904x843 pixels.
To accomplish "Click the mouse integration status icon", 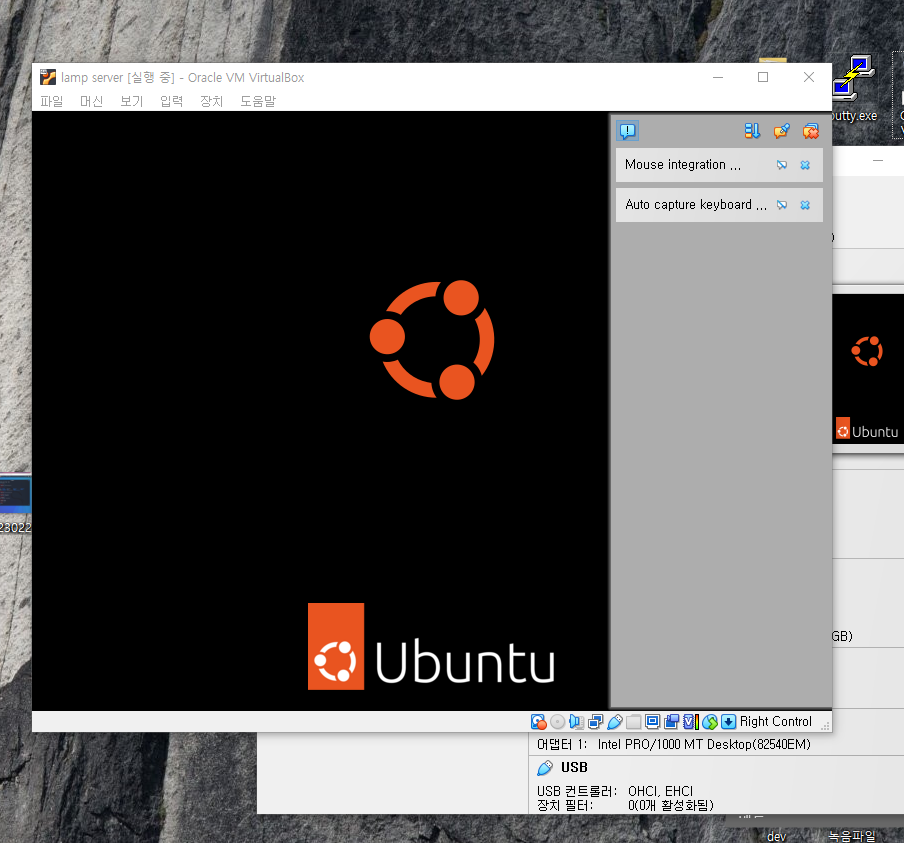I will [710, 722].
